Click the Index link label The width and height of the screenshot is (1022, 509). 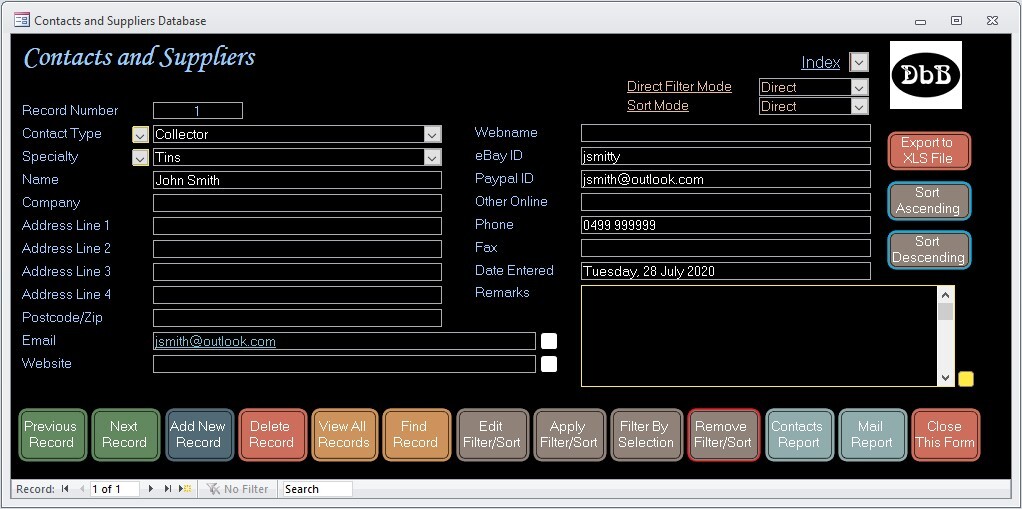pos(821,63)
